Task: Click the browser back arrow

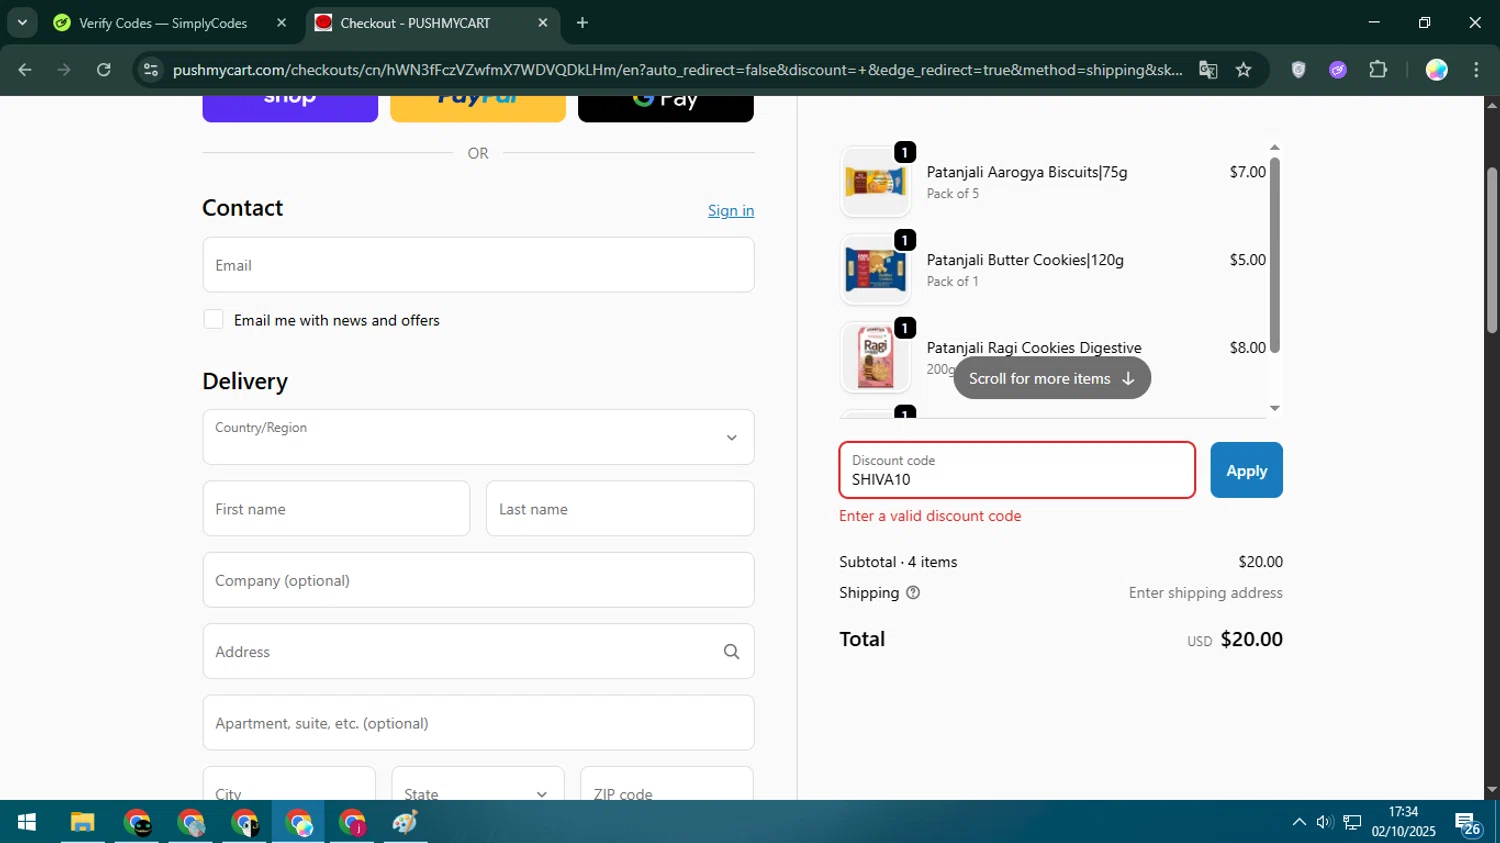Action: [x=25, y=70]
